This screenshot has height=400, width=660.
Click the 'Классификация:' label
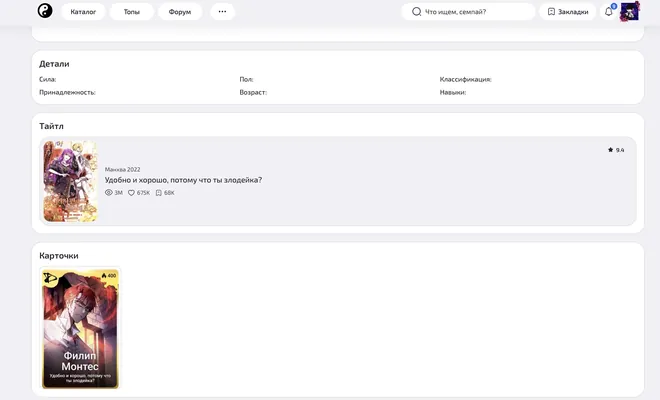point(466,79)
